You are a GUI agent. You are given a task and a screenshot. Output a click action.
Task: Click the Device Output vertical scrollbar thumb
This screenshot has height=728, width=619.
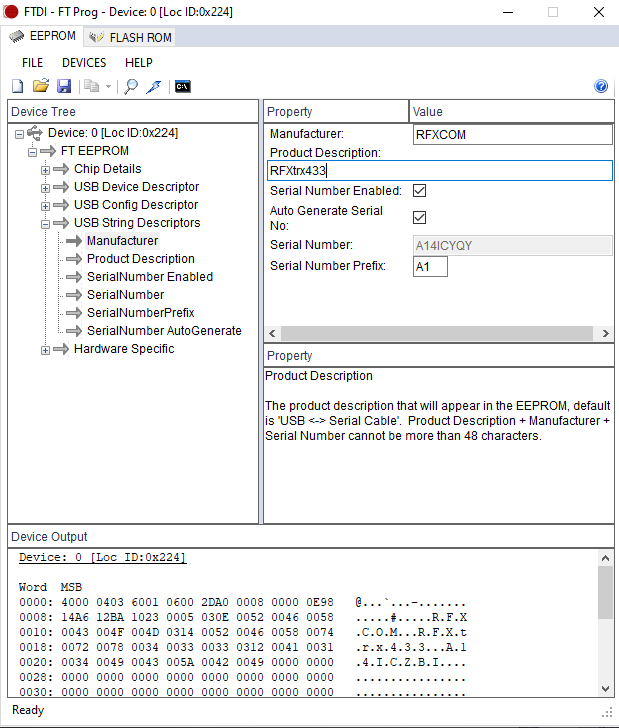[x=605, y=592]
